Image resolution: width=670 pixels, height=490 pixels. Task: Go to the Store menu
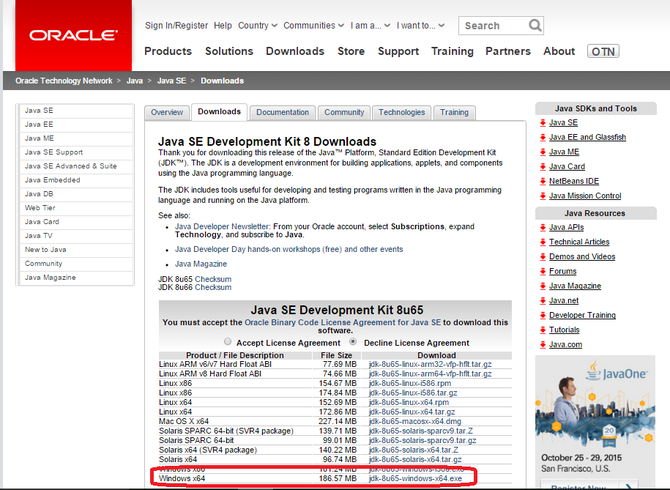coord(351,51)
